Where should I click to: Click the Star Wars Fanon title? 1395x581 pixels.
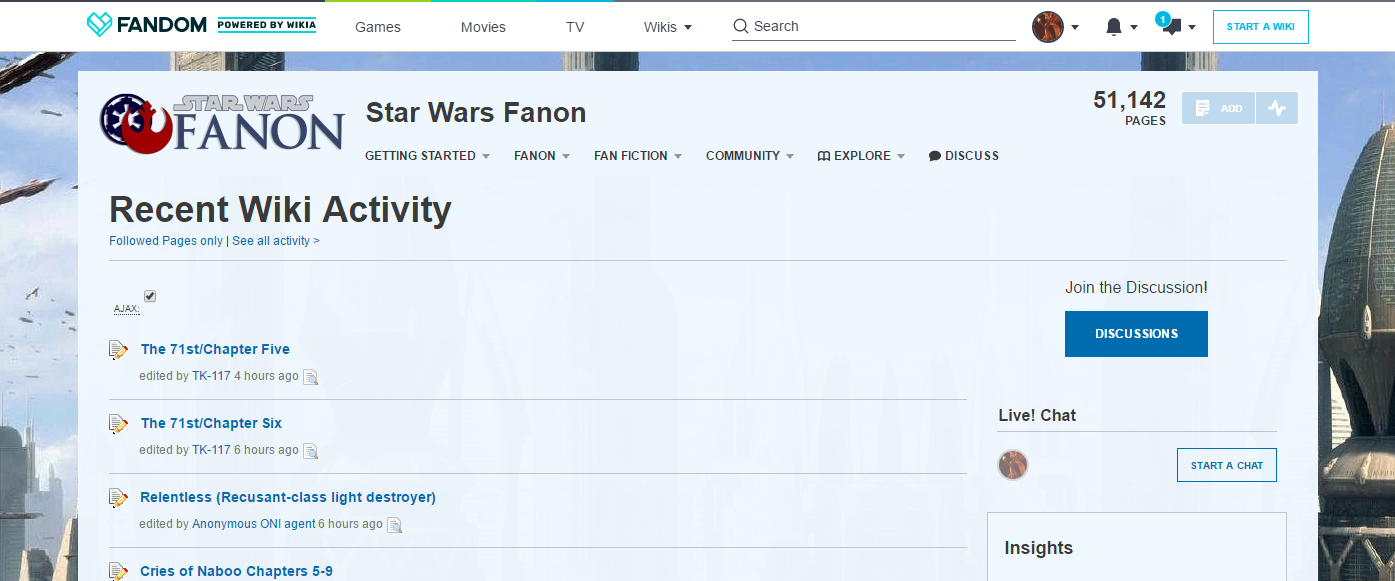pos(476,112)
